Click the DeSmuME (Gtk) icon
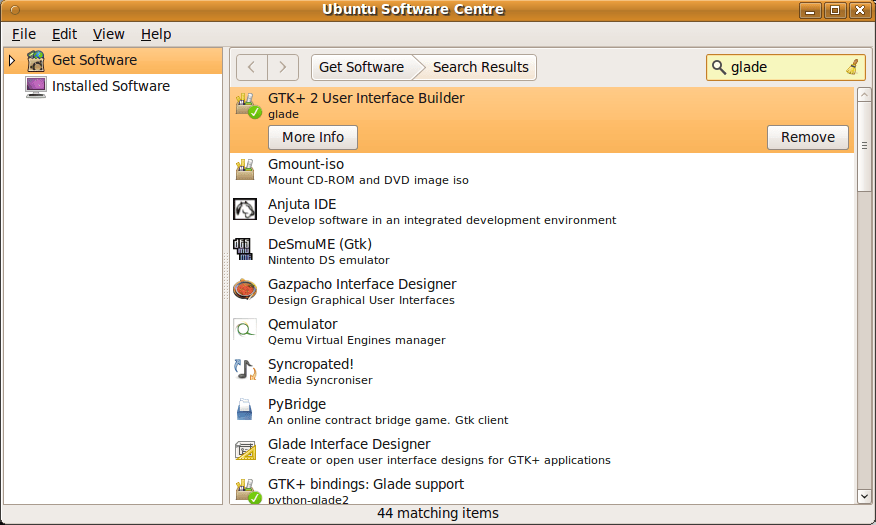Image resolution: width=876 pixels, height=525 pixels. pos(242,249)
